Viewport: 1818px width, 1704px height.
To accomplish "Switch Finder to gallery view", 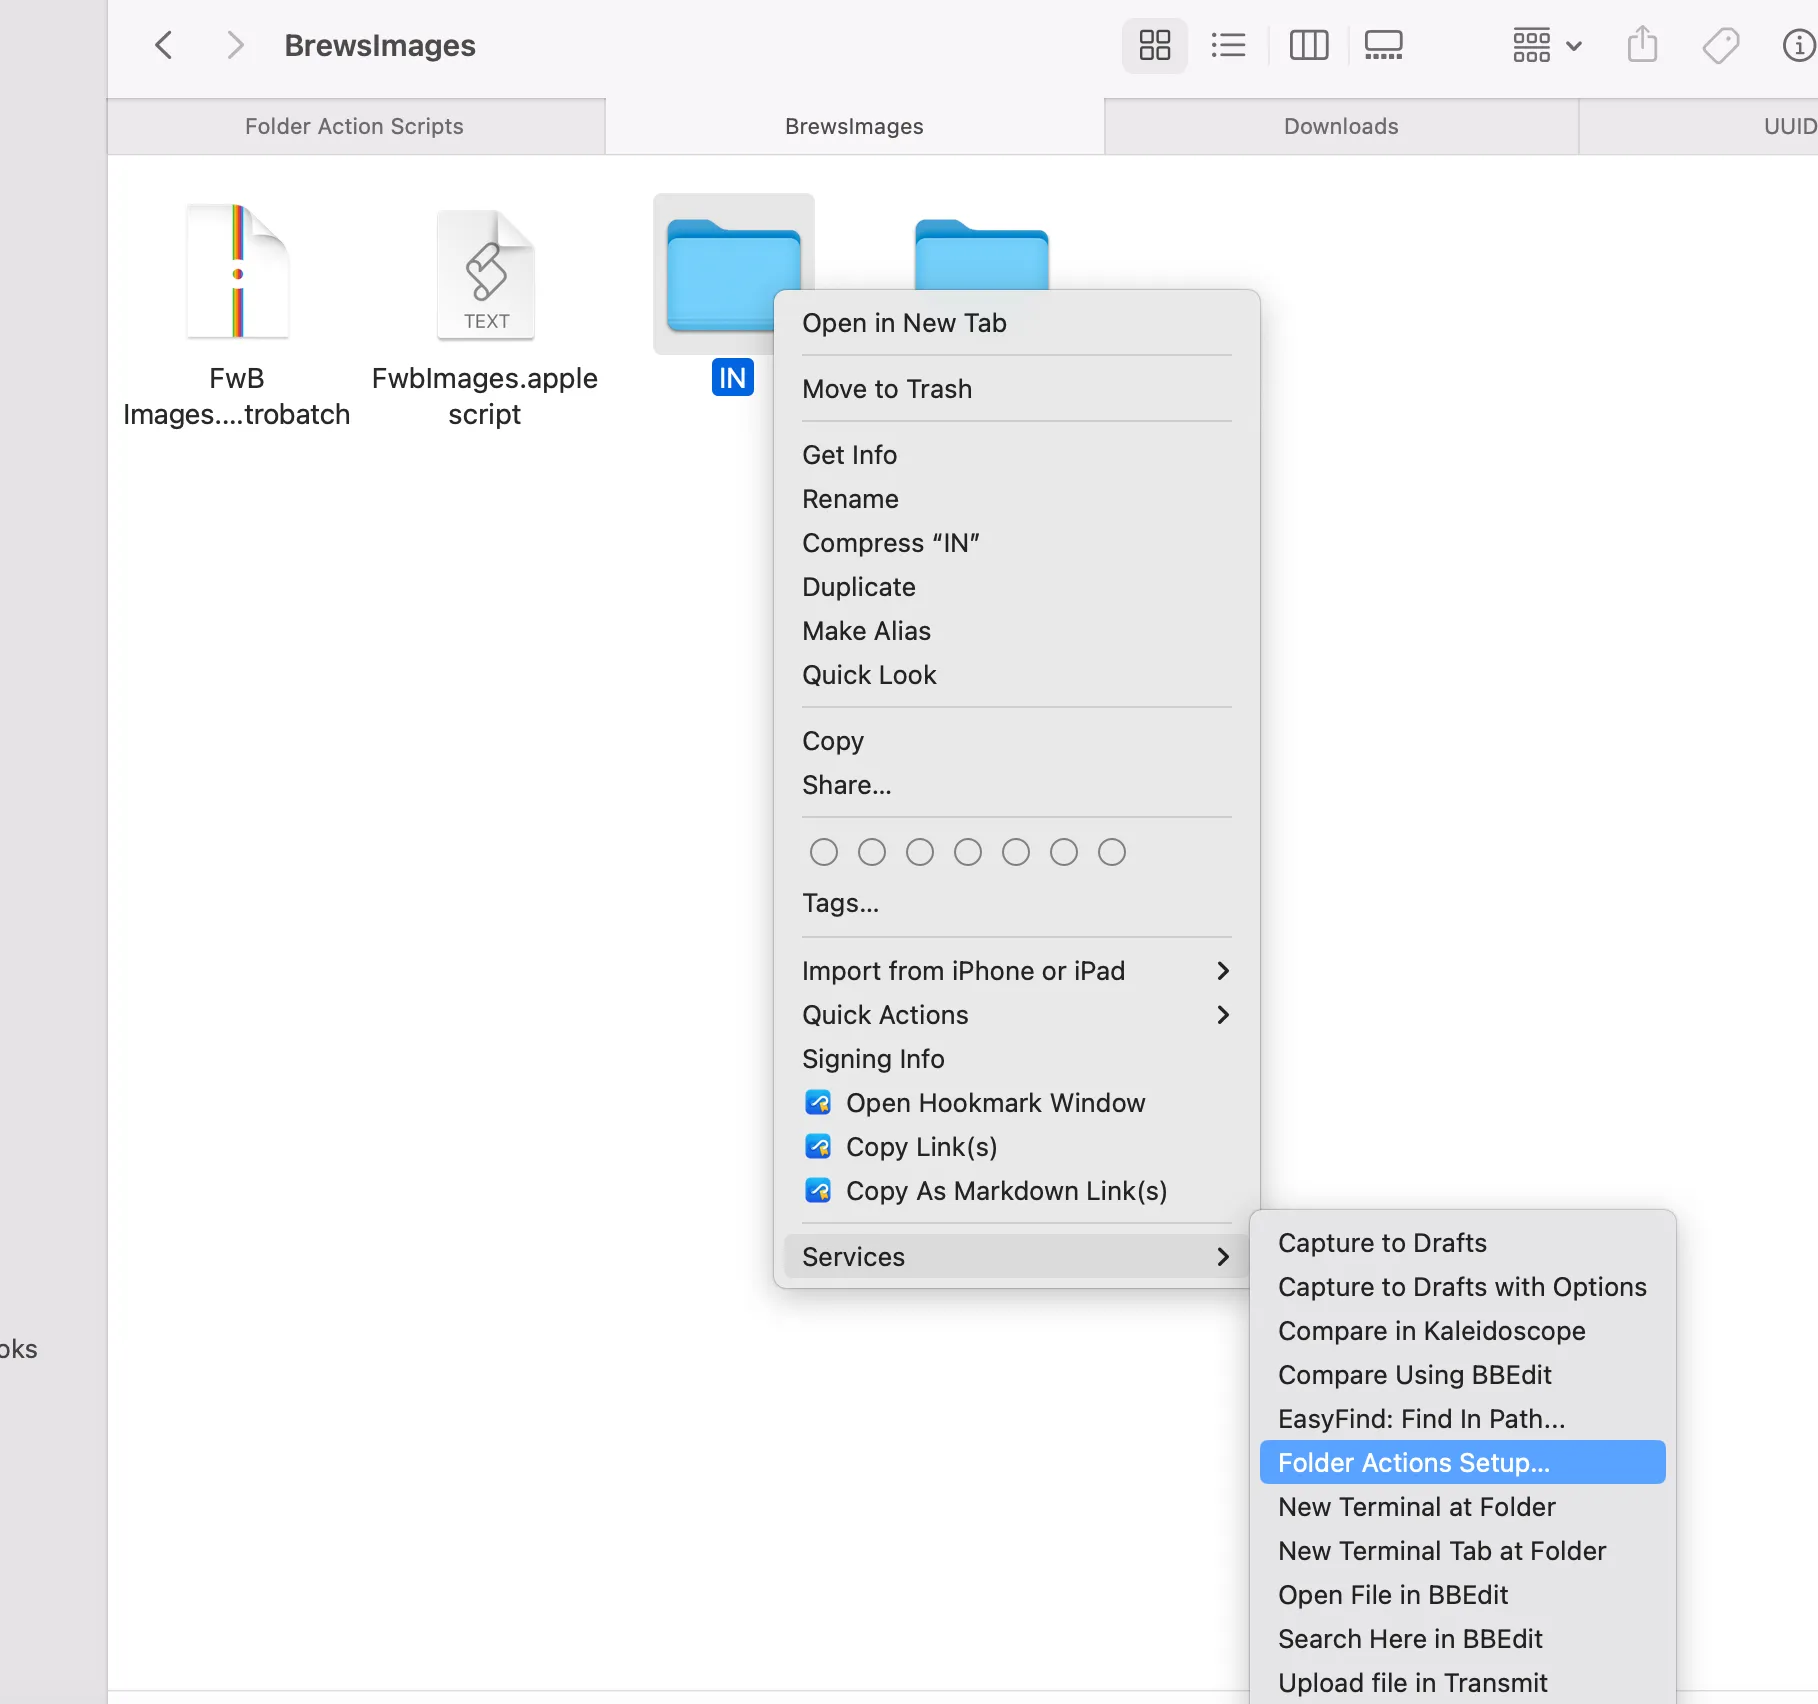I will pos(1383,45).
